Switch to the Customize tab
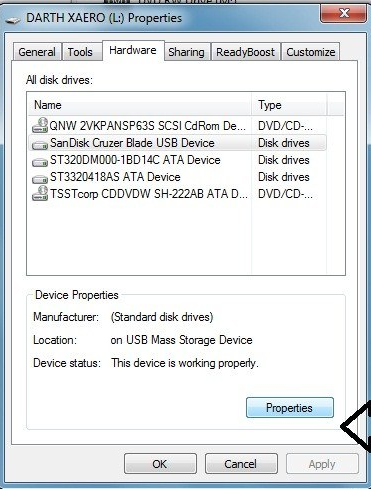The width and height of the screenshot is (371, 489). (x=311, y=52)
